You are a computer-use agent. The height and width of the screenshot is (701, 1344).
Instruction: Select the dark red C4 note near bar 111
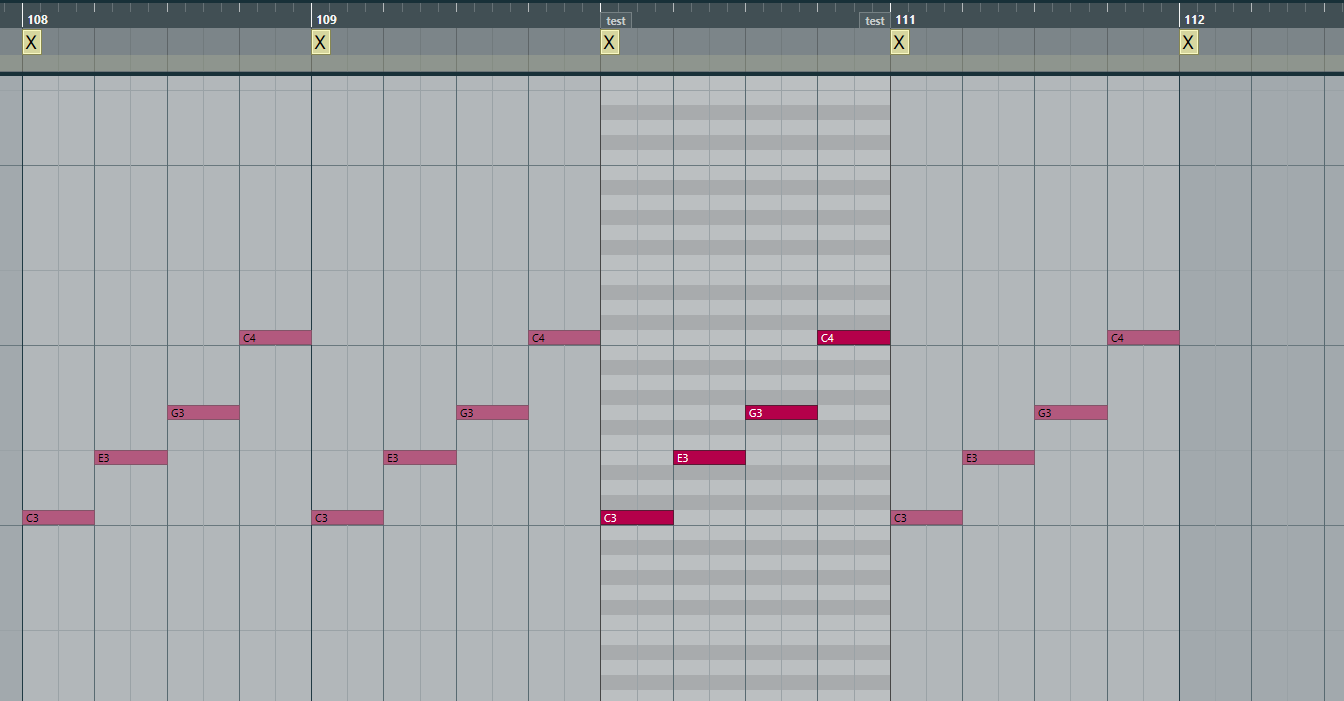(852, 337)
